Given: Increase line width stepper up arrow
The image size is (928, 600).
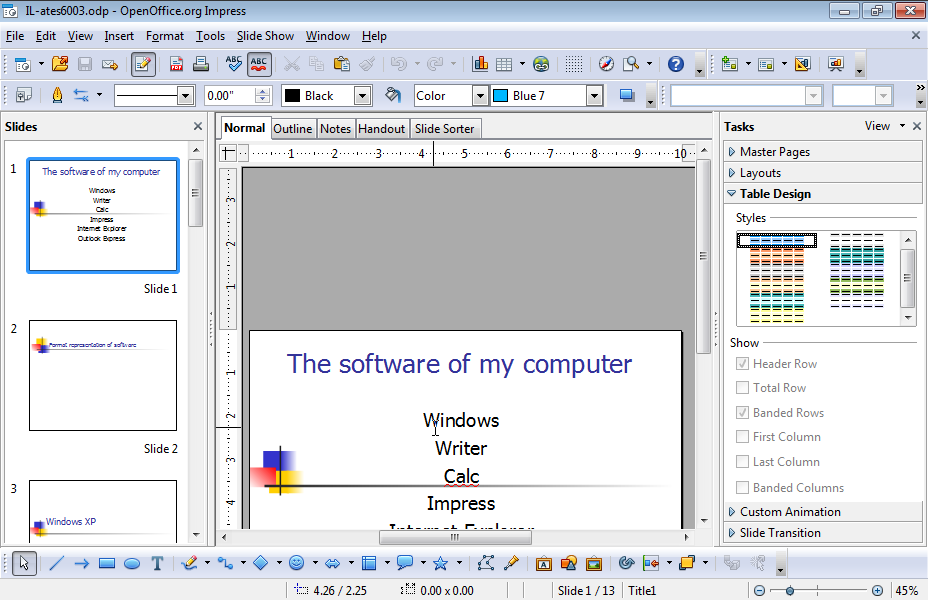Looking at the screenshot, I should point(263,91).
